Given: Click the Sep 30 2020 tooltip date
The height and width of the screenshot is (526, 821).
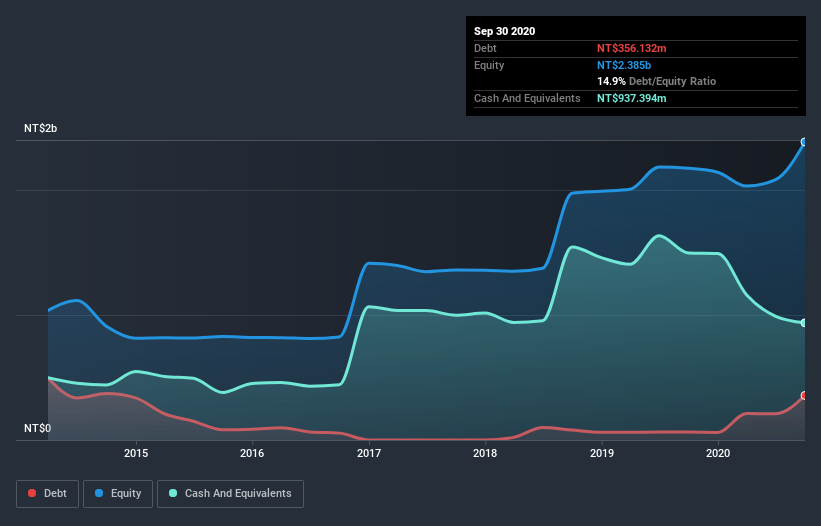Looking at the screenshot, I should (504, 31).
